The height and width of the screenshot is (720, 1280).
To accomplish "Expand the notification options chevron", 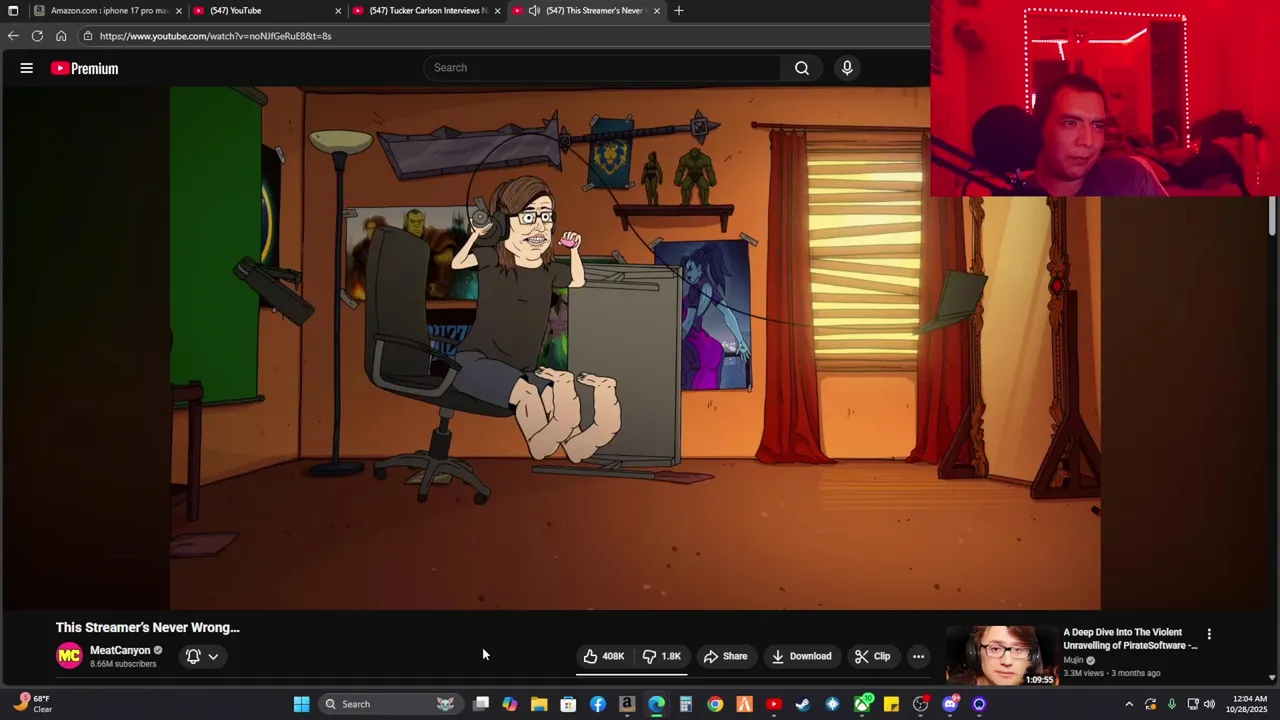I will (x=213, y=656).
